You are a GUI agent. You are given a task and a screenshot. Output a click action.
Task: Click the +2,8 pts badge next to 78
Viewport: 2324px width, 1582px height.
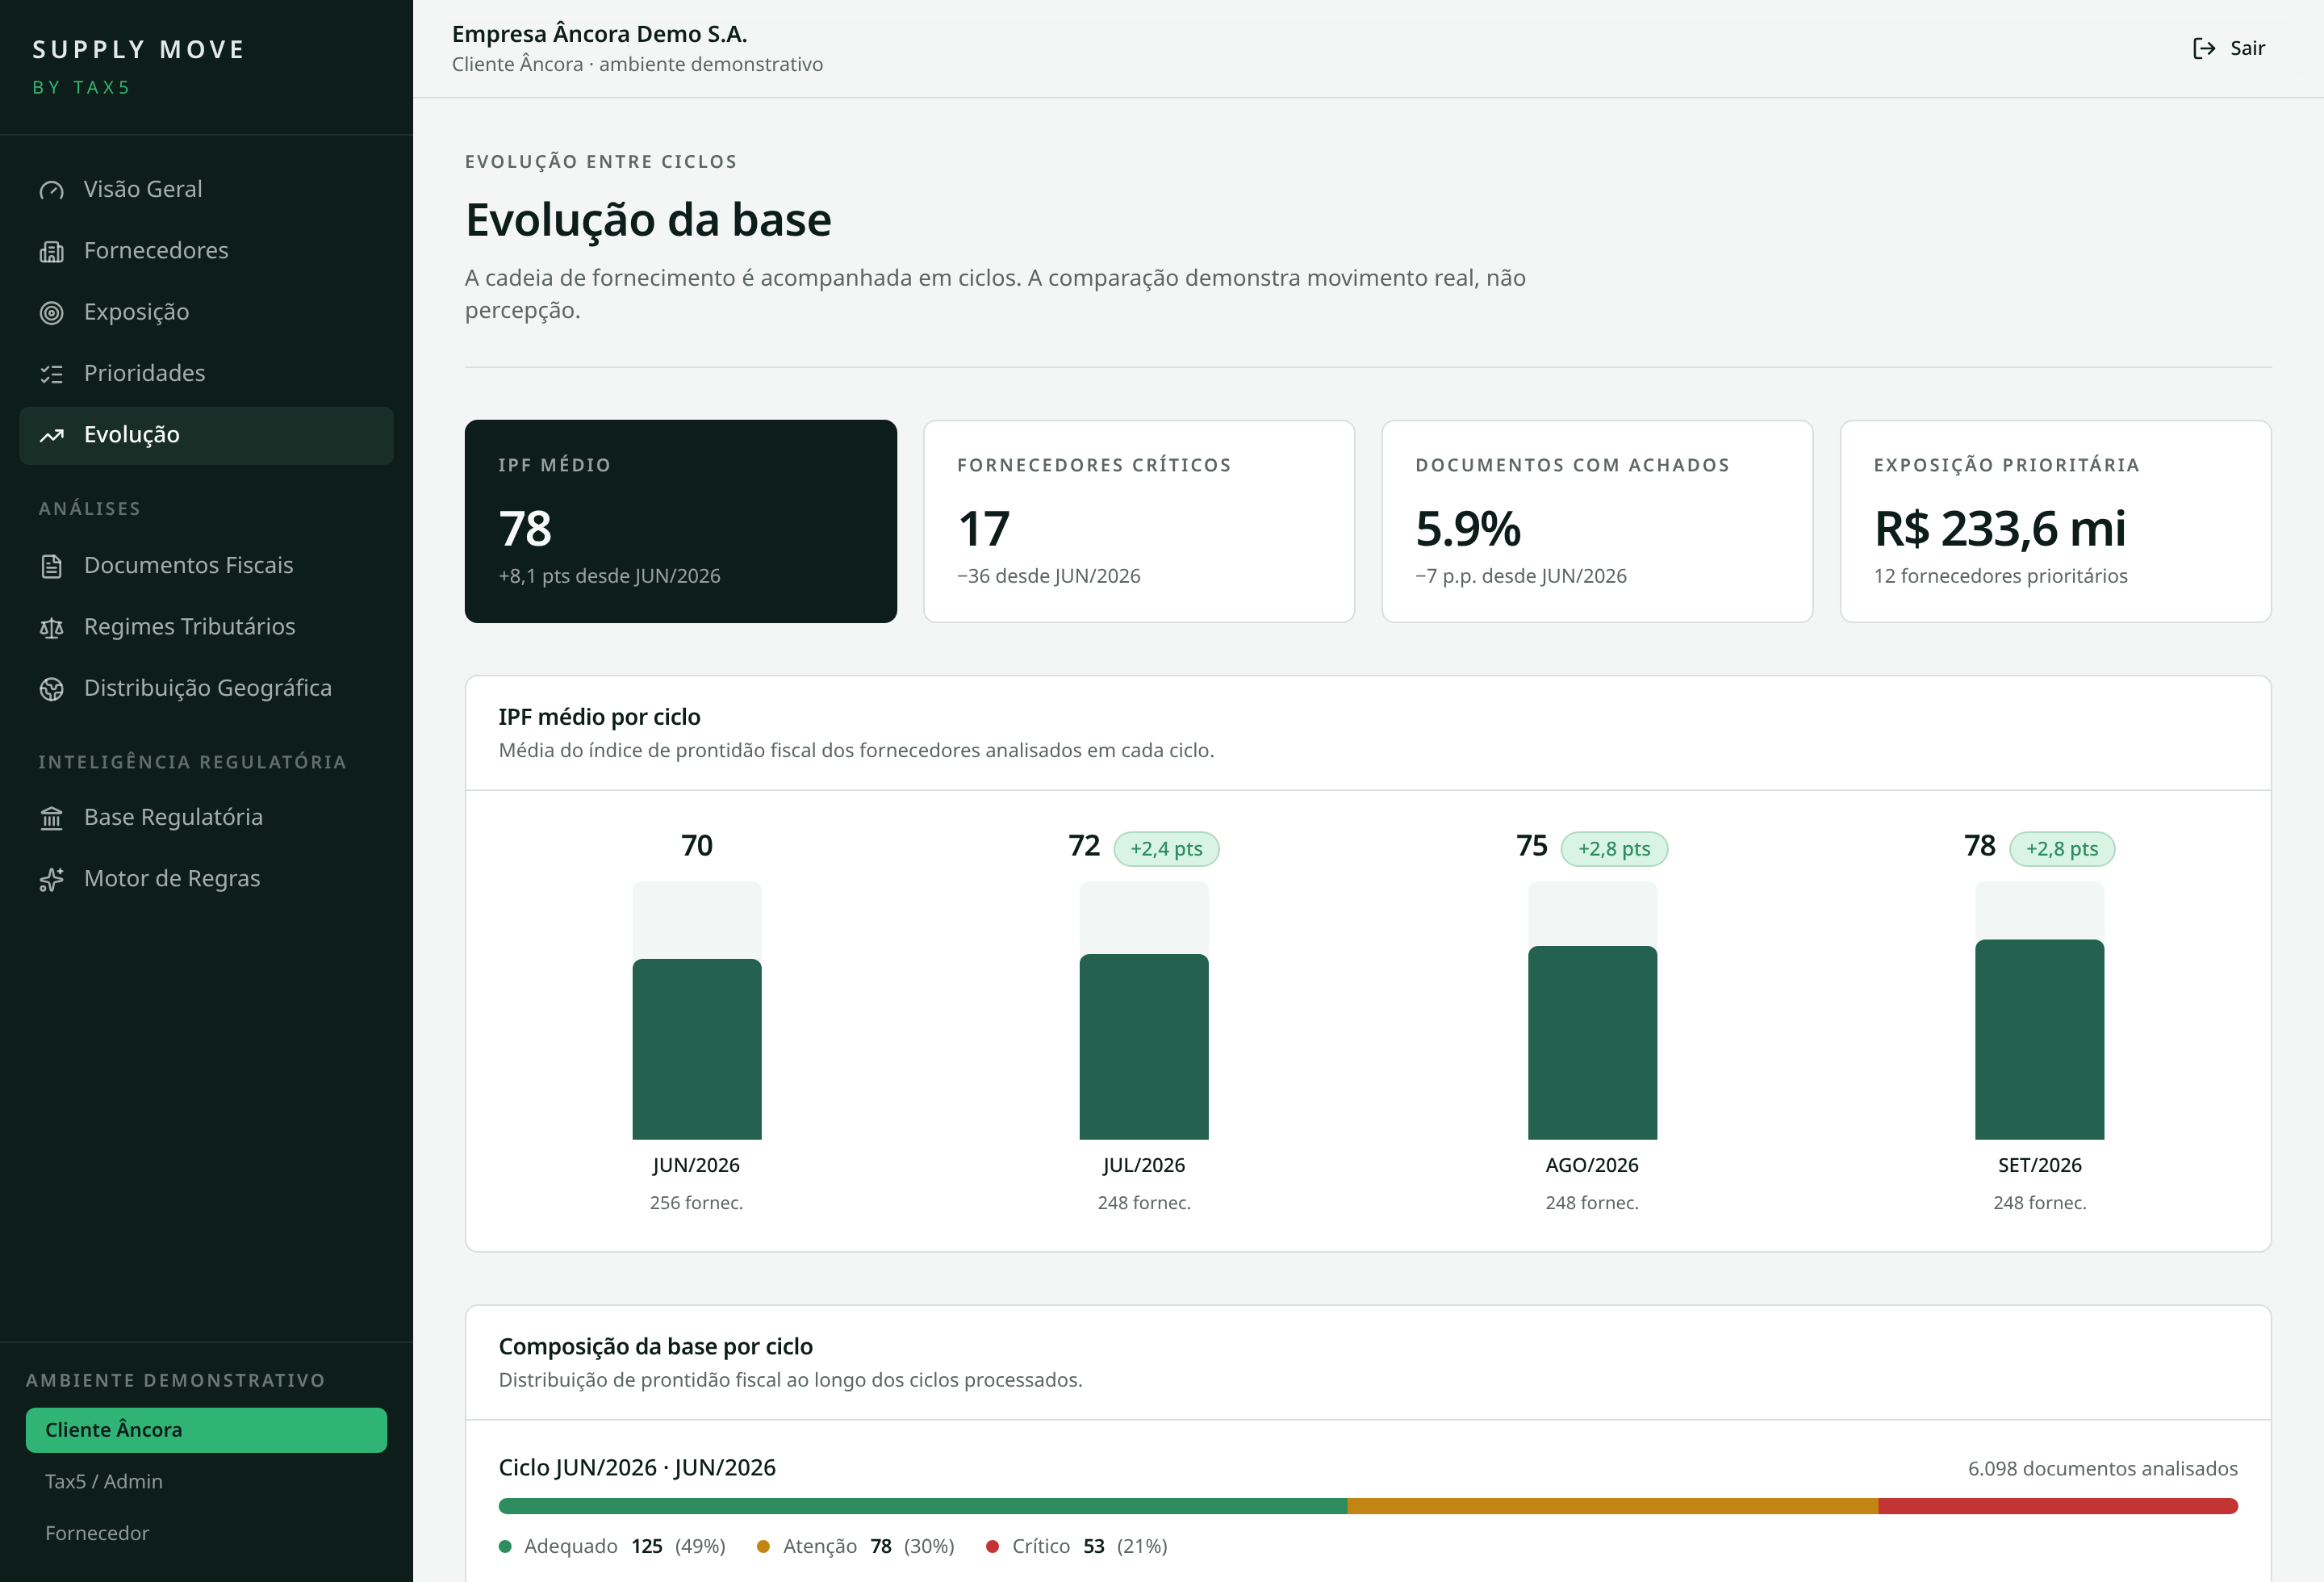click(x=2061, y=849)
